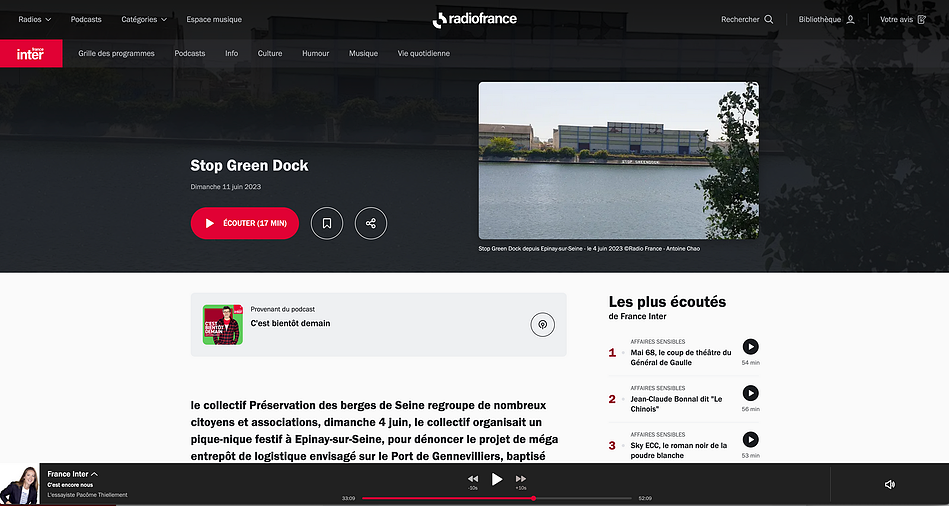This screenshot has height=506, width=949.
Task: Skip forward 10 seconds
Action: pyautogui.click(x=520, y=481)
